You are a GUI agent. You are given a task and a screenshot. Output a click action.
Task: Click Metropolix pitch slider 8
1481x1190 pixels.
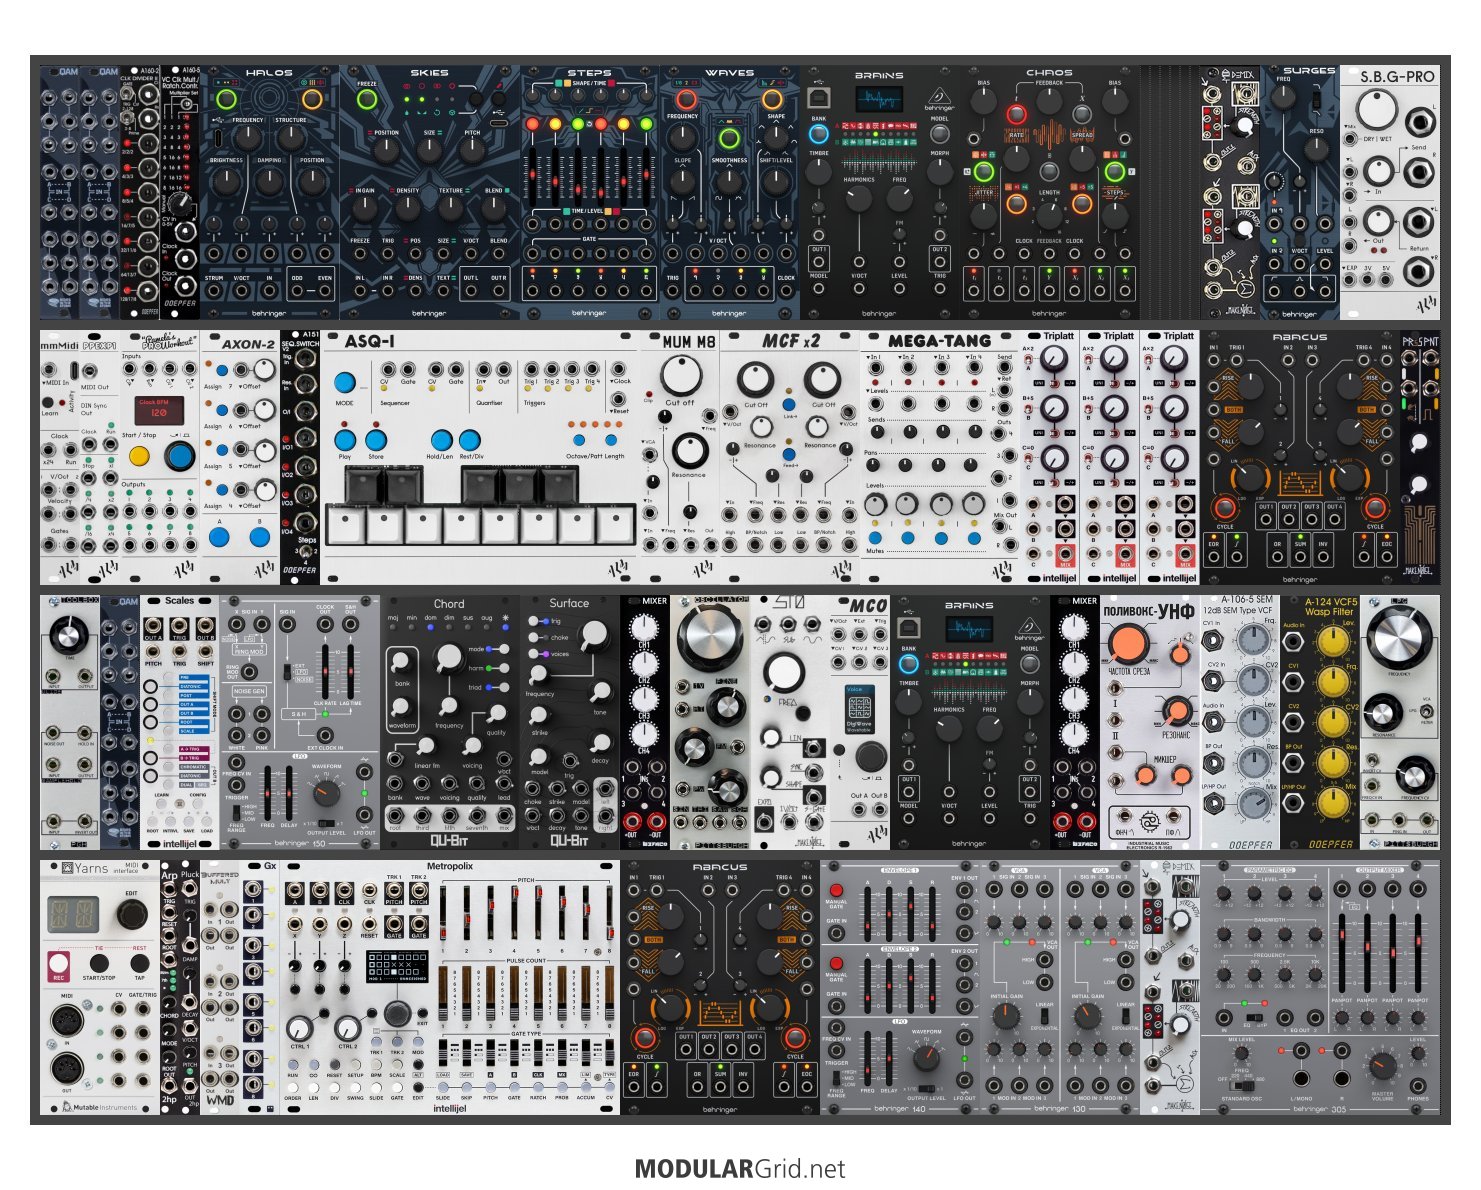[x=608, y=914]
